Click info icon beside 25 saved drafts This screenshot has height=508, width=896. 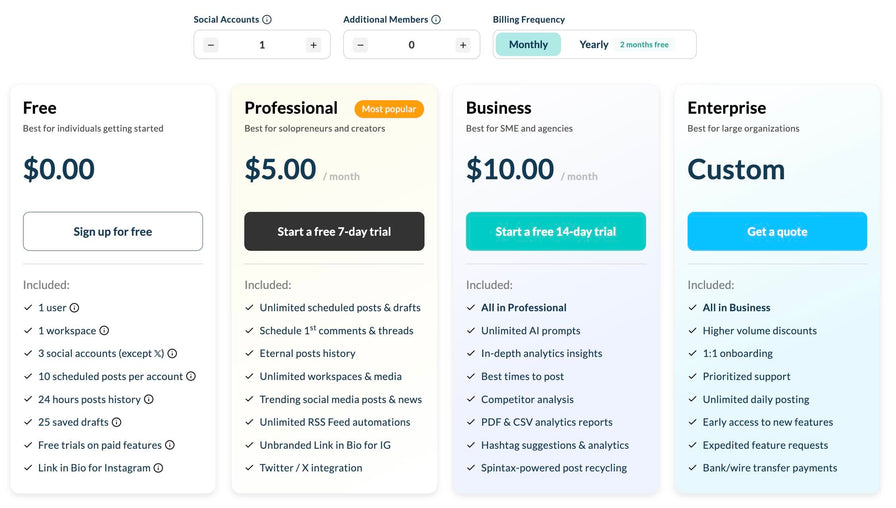coord(117,423)
